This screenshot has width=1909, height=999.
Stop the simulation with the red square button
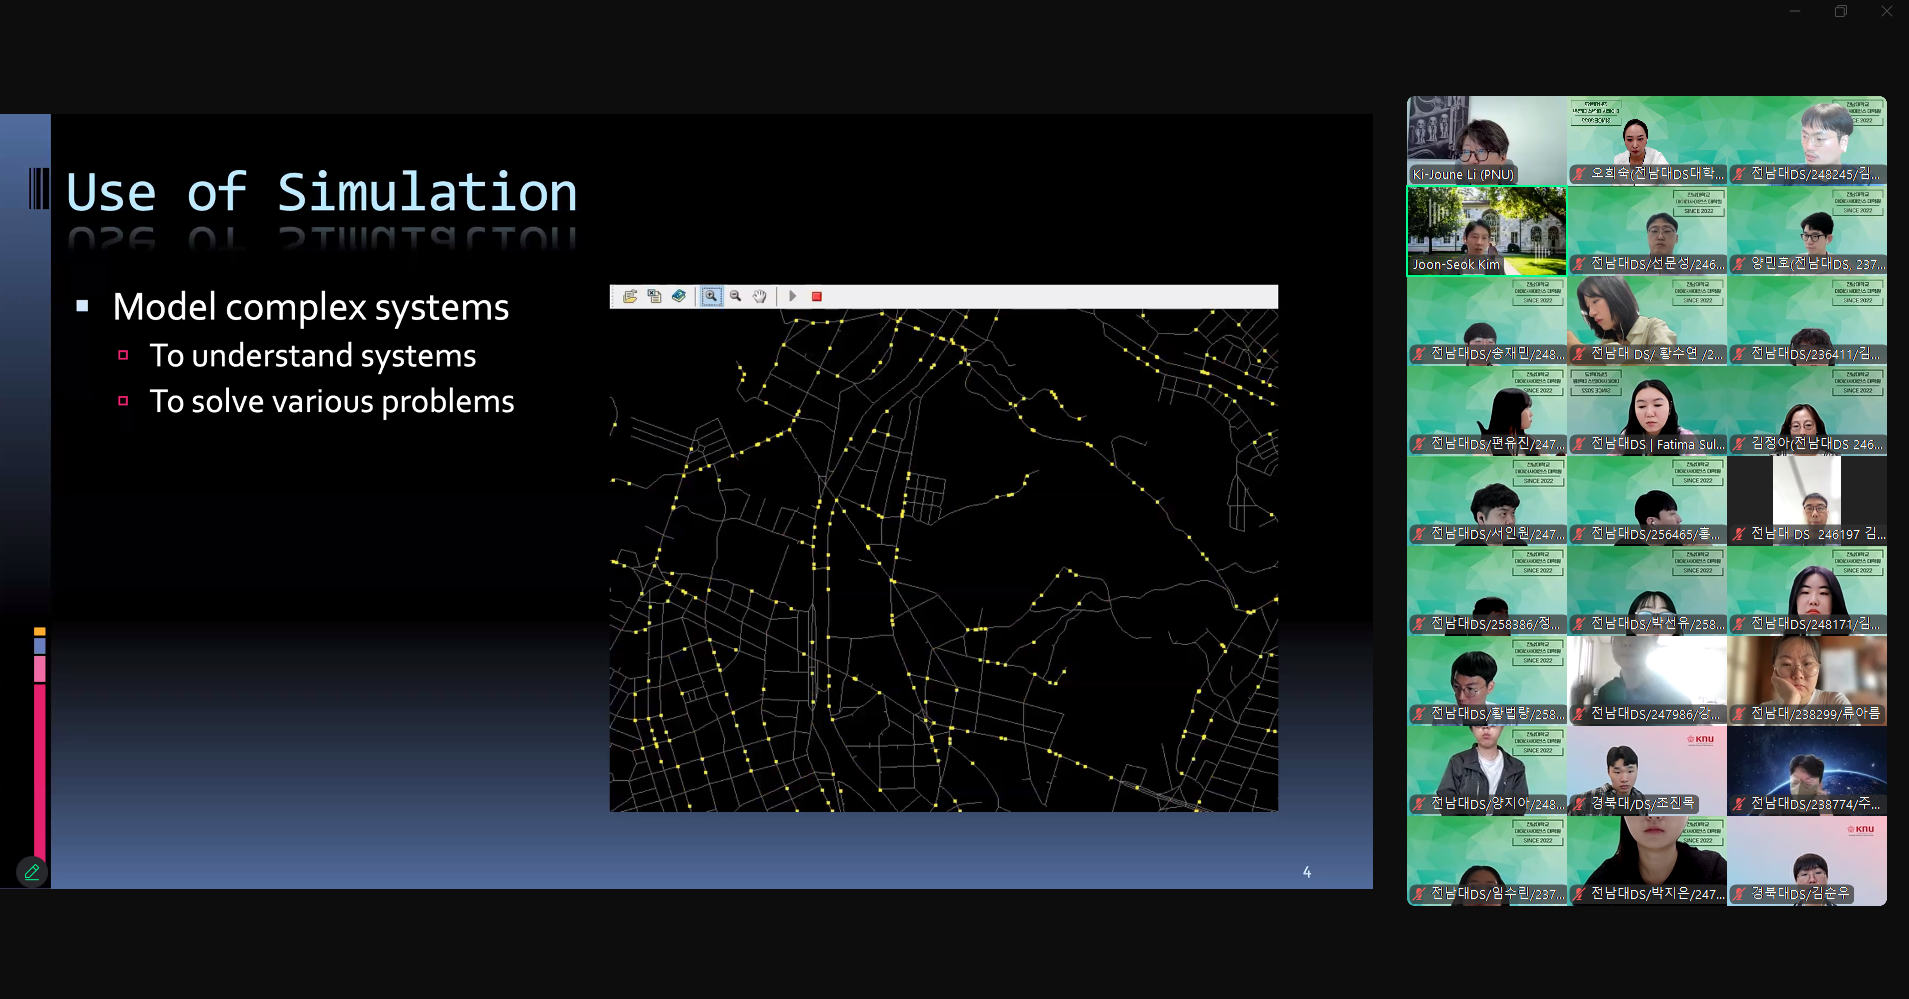coord(817,296)
